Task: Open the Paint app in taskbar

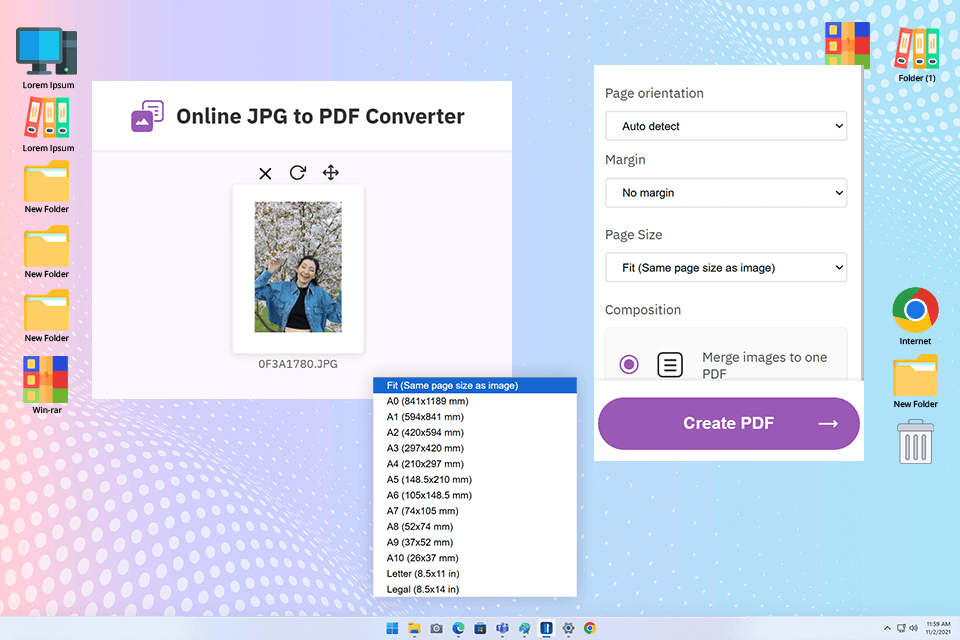Action: [525, 628]
